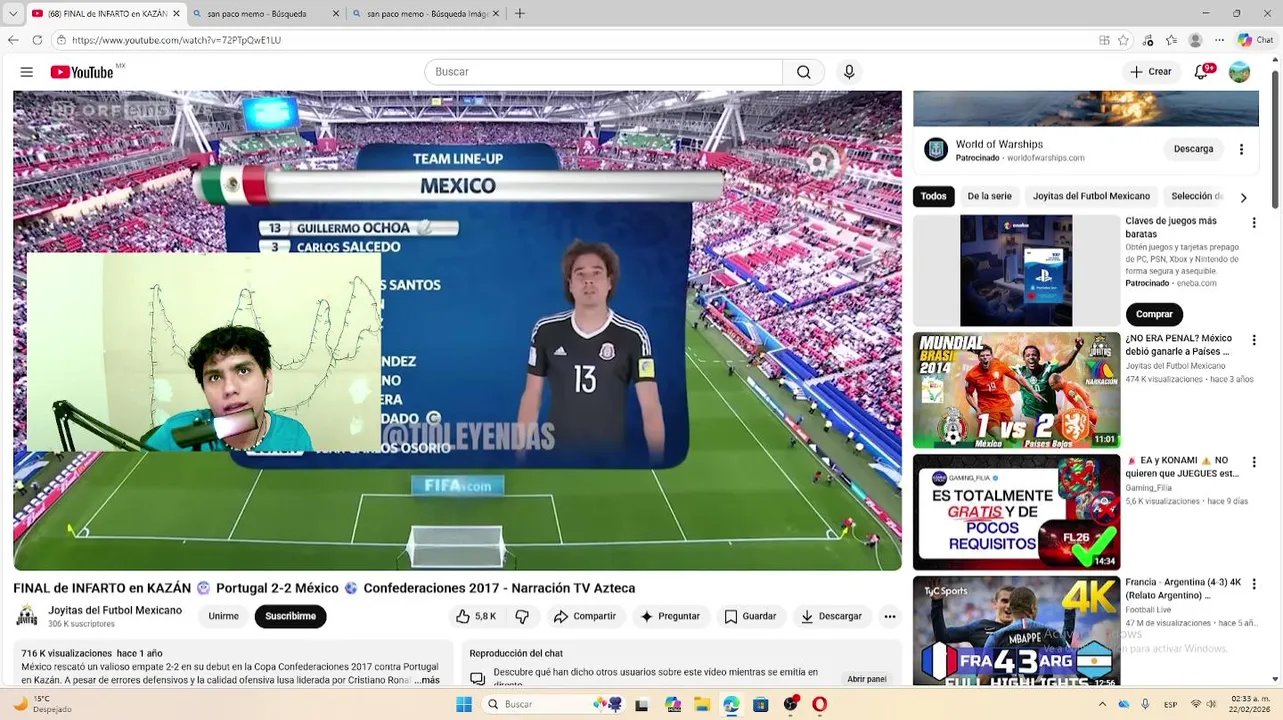This screenshot has height=720, width=1283.
Task: Open the YouTube hamburger guide menu
Action: tap(27, 72)
